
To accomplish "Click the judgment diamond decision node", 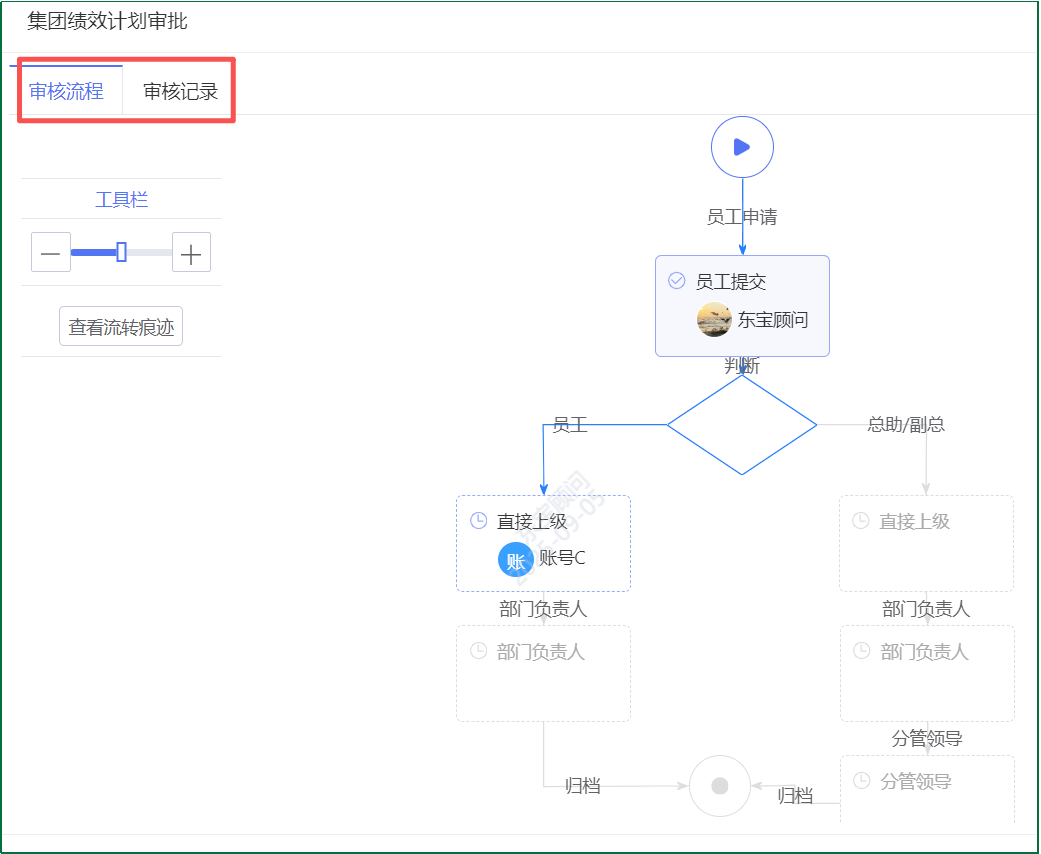I will 742,425.
